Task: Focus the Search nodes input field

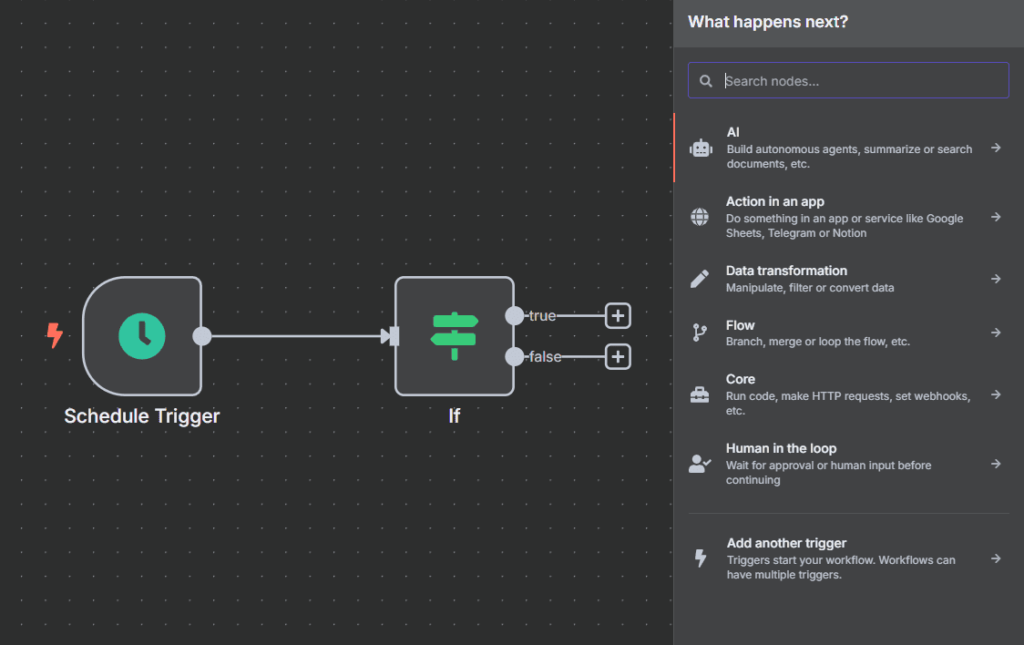Action: [x=848, y=80]
